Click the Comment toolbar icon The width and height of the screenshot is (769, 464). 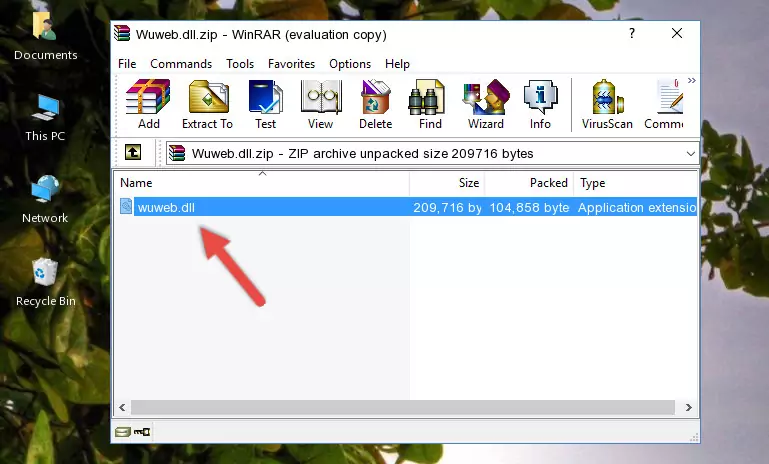point(665,104)
